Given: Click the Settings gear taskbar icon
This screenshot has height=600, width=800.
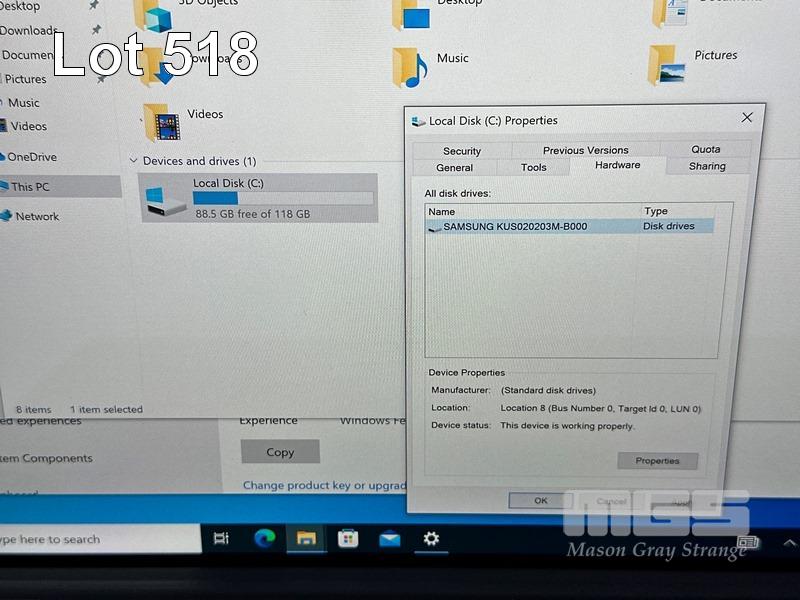Looking at the screenshot, I should pos(431,539).
